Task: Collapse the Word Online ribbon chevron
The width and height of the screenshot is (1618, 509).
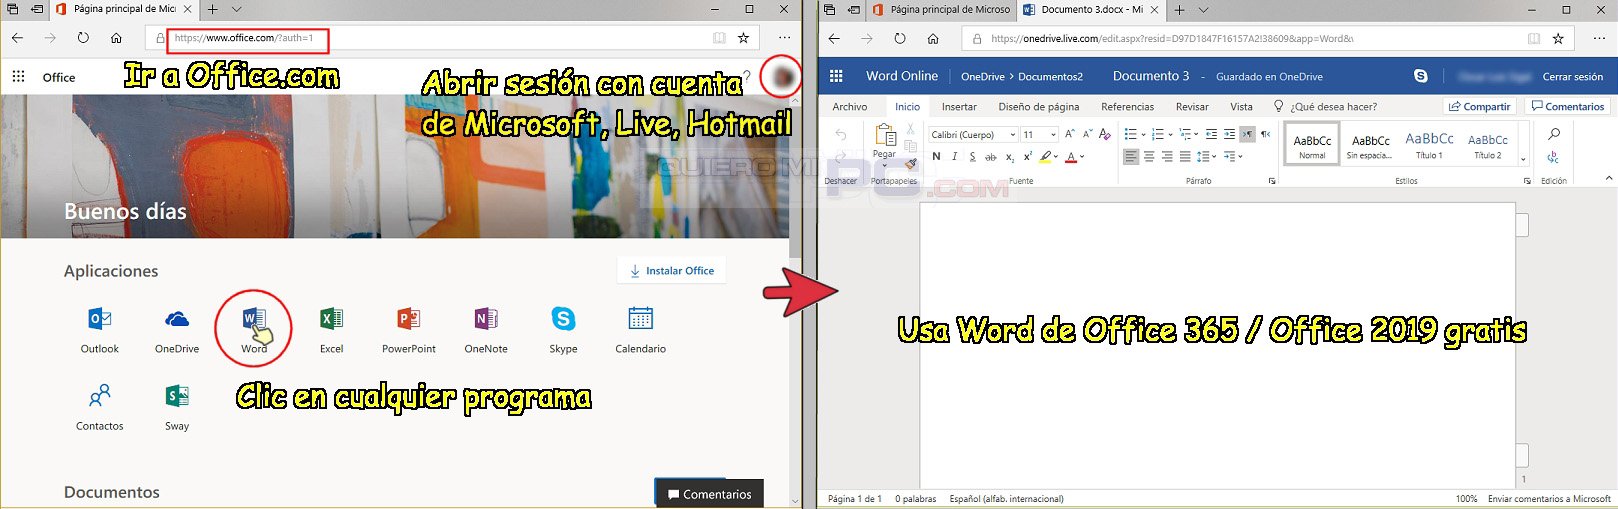Action: click(1608, 178)
